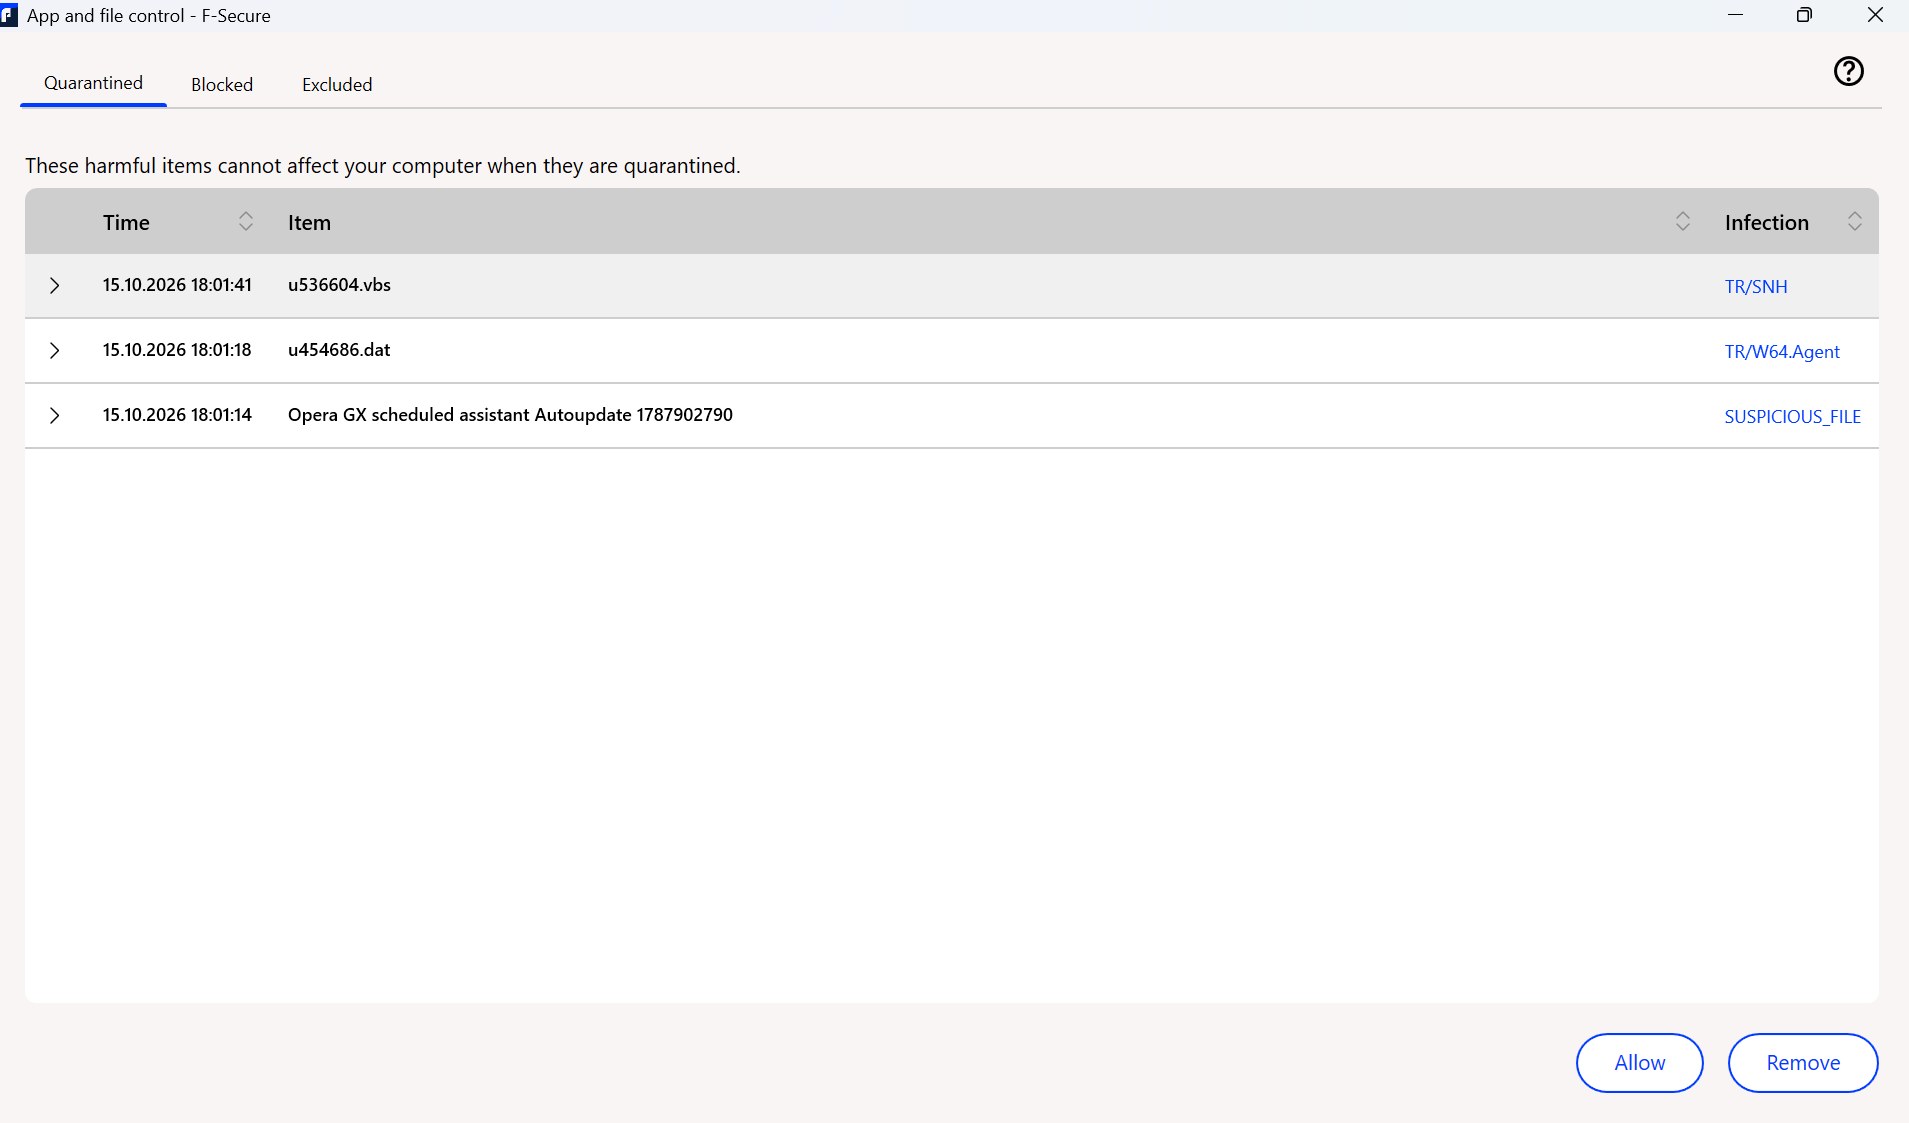Open the TR/W64.Agent infection link
Image resolution: width=1909 pixels, height=1123 pixels.
pos(1782,352)
